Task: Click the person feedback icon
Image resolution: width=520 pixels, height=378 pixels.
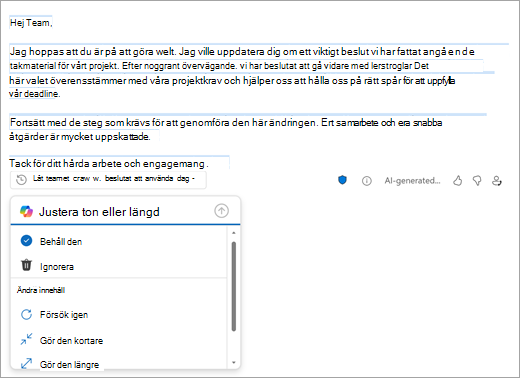Action: [497, 181]
